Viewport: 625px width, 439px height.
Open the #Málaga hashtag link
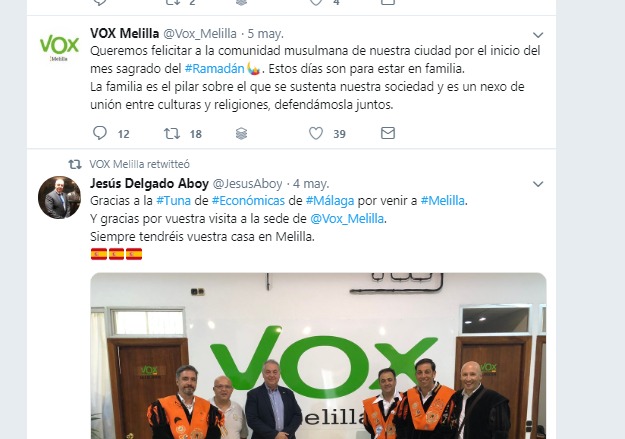pyautogui.click(x=330, y=201)
